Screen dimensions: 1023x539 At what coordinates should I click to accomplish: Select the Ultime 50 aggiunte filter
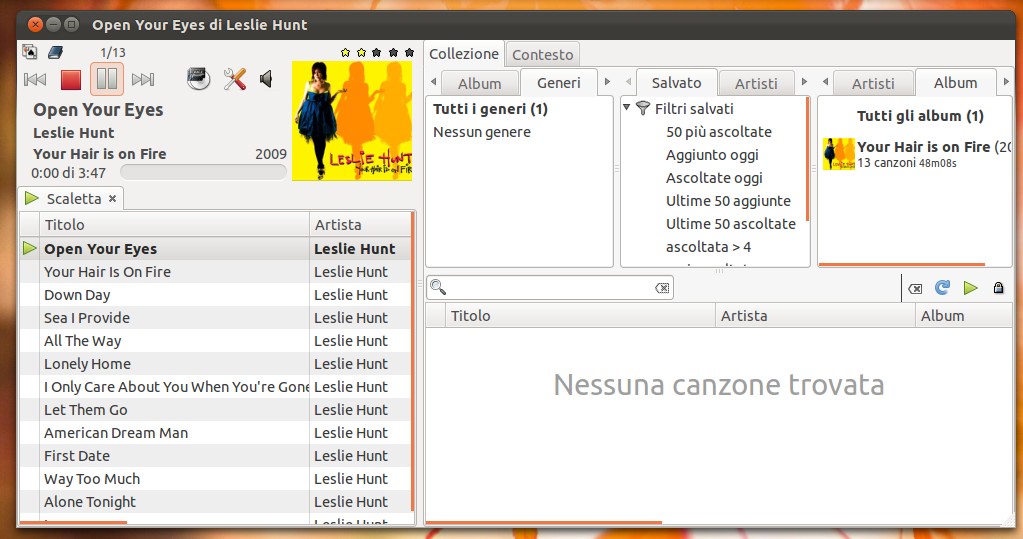click(x=728, y=200)
